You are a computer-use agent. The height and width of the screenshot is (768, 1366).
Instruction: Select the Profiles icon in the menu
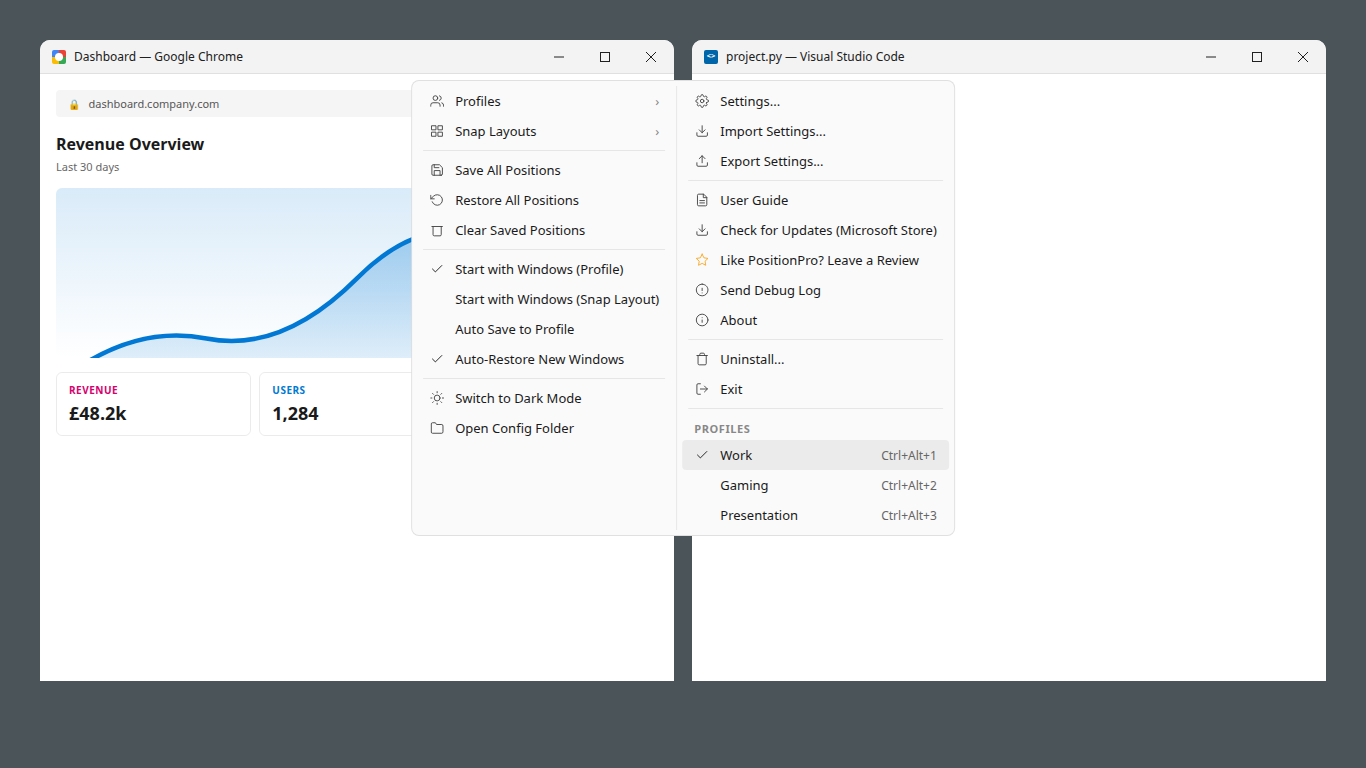click(x=436, y=101)
